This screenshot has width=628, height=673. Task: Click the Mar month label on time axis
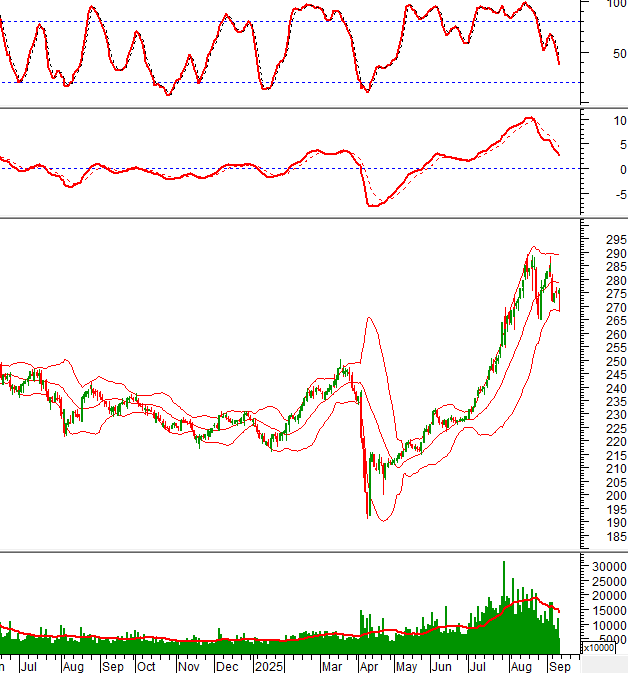coord(332,667)
